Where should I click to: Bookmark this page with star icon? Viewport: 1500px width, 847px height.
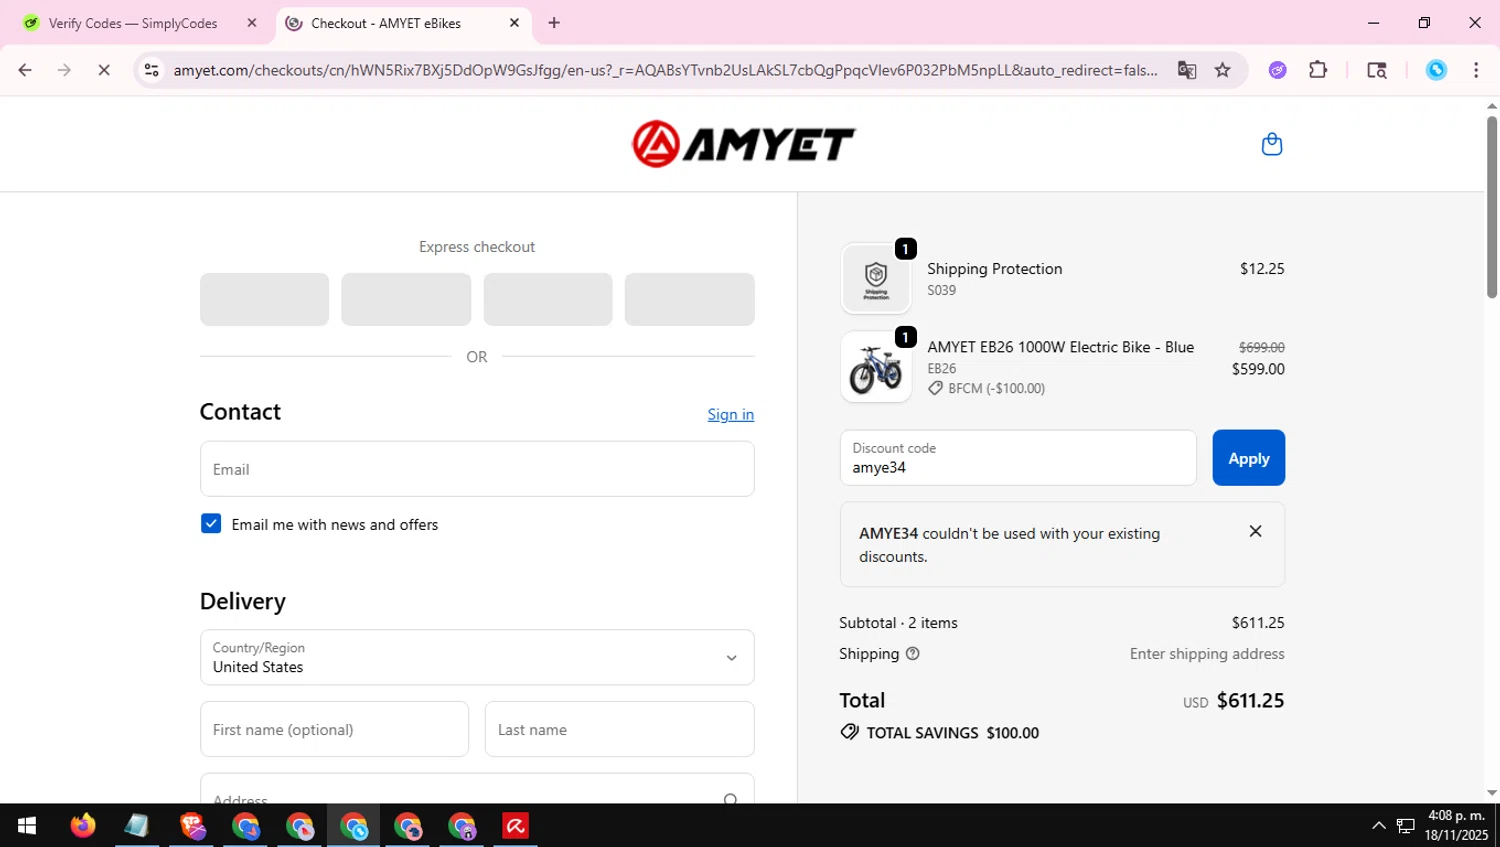1222,70
